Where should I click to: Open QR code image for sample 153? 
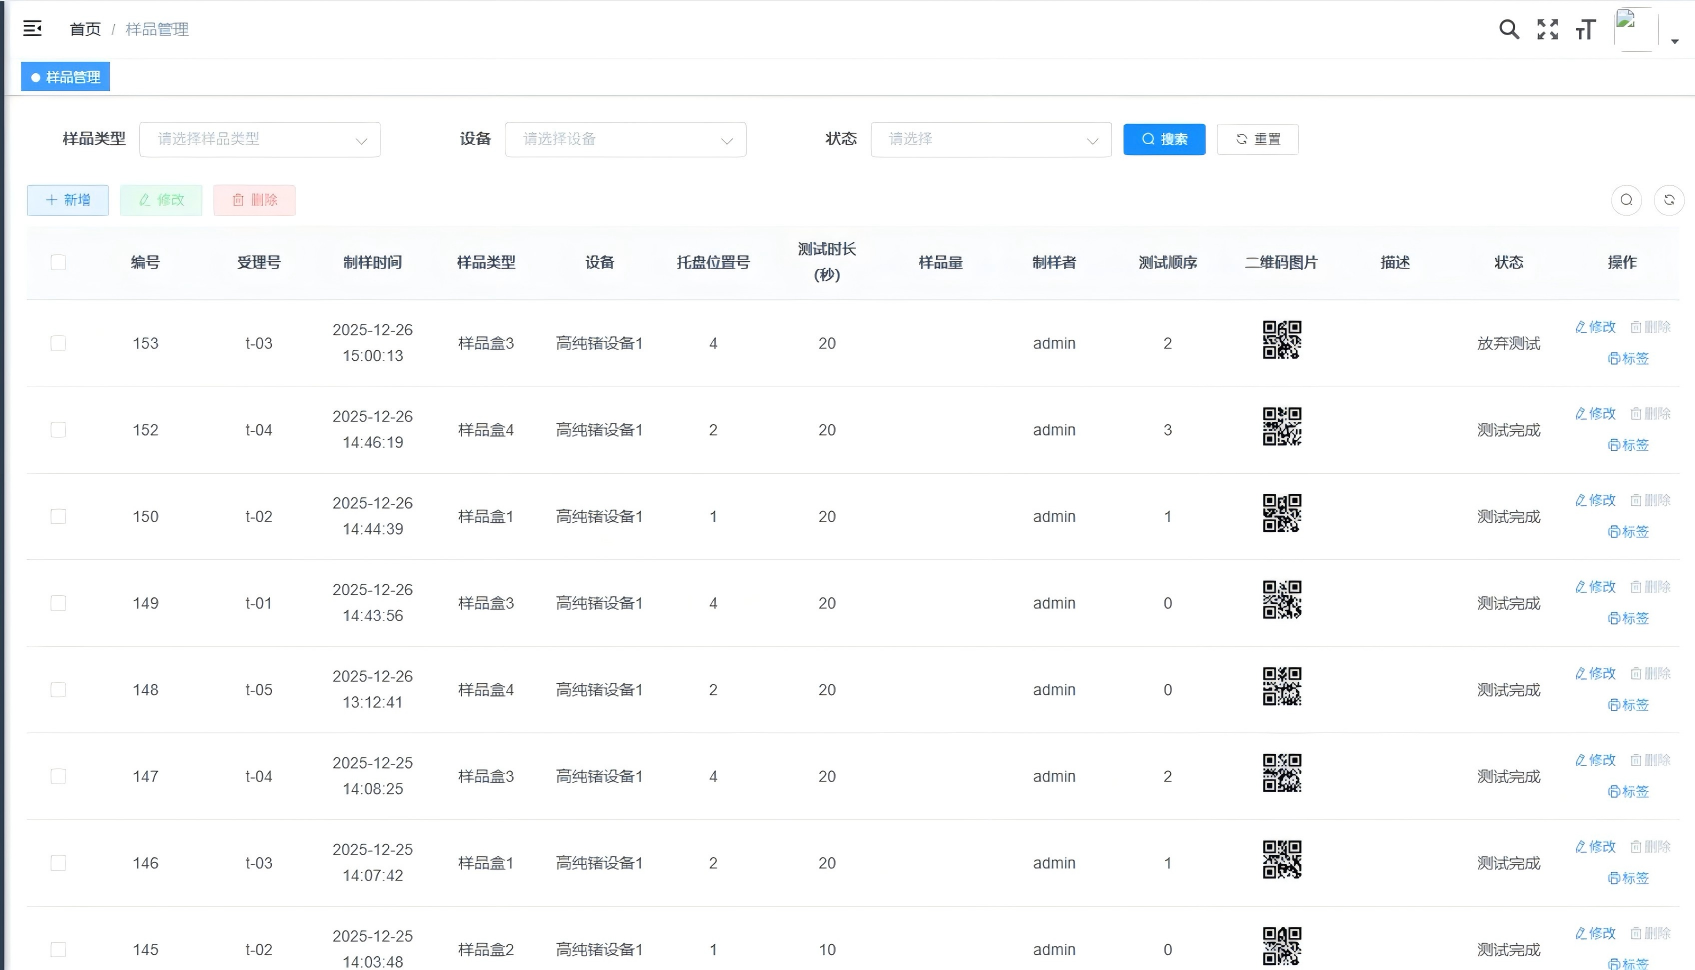point(1281,340)
